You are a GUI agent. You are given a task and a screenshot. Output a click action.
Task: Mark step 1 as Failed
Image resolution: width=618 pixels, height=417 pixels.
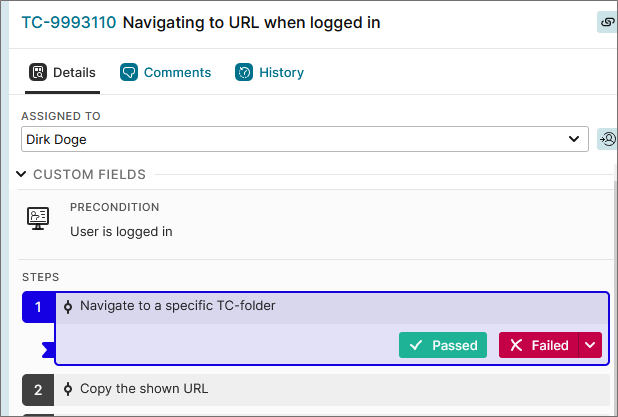[539, 345]
